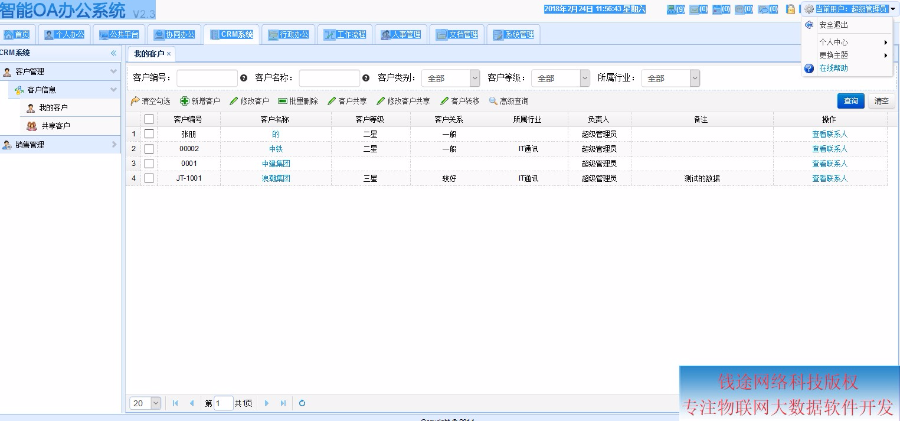Click the 安全退出 logout icon
The height and width of the screenshot is (421, 900).
[x=809, y=25]
